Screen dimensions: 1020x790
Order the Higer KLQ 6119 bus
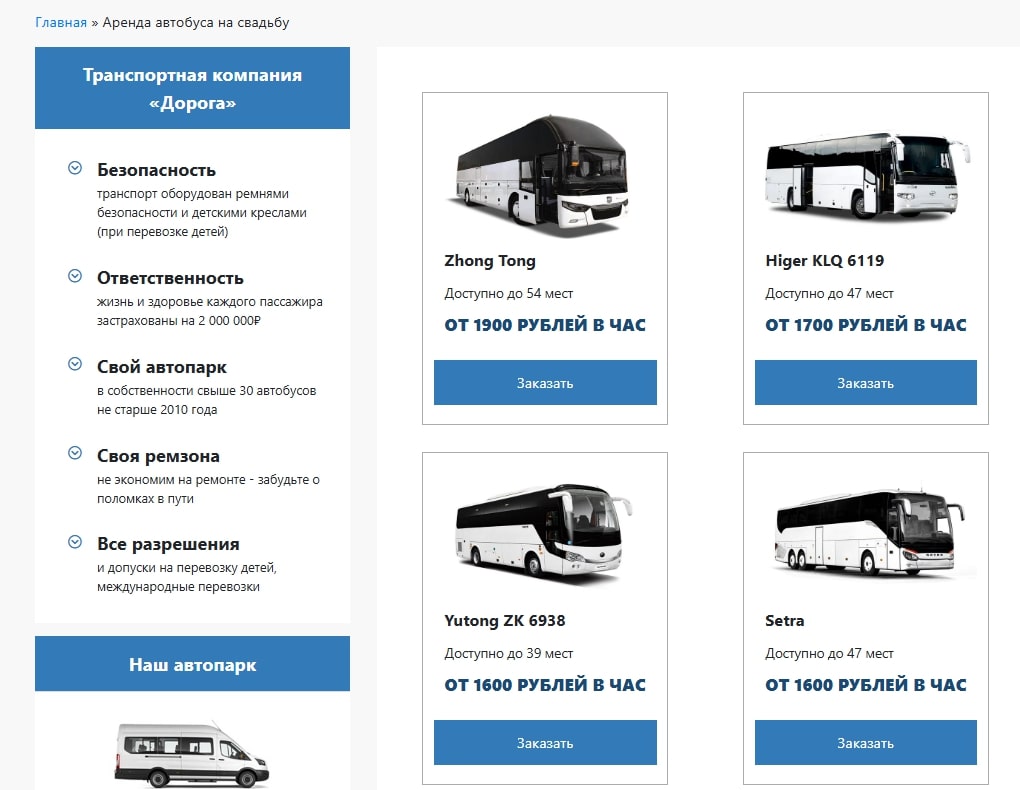point(866,383)
